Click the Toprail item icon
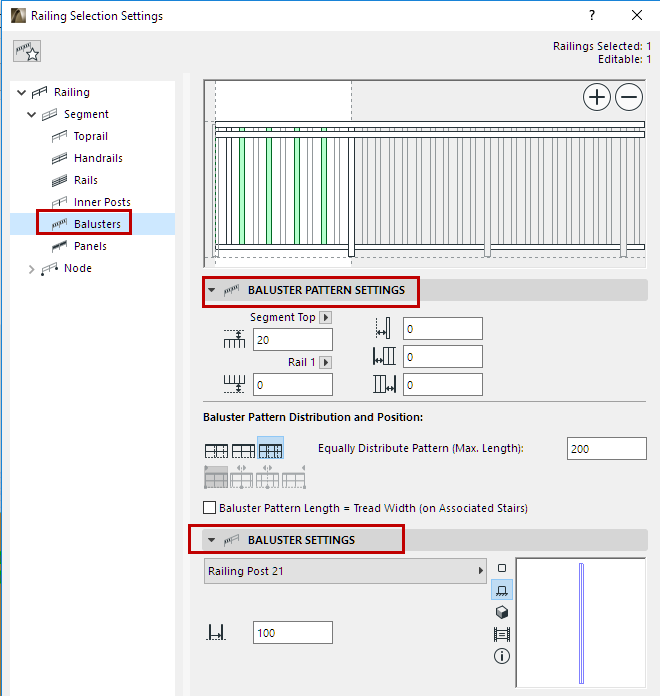Screen dimensions: 660x696 pyautogui.click(x=59, y=136)
